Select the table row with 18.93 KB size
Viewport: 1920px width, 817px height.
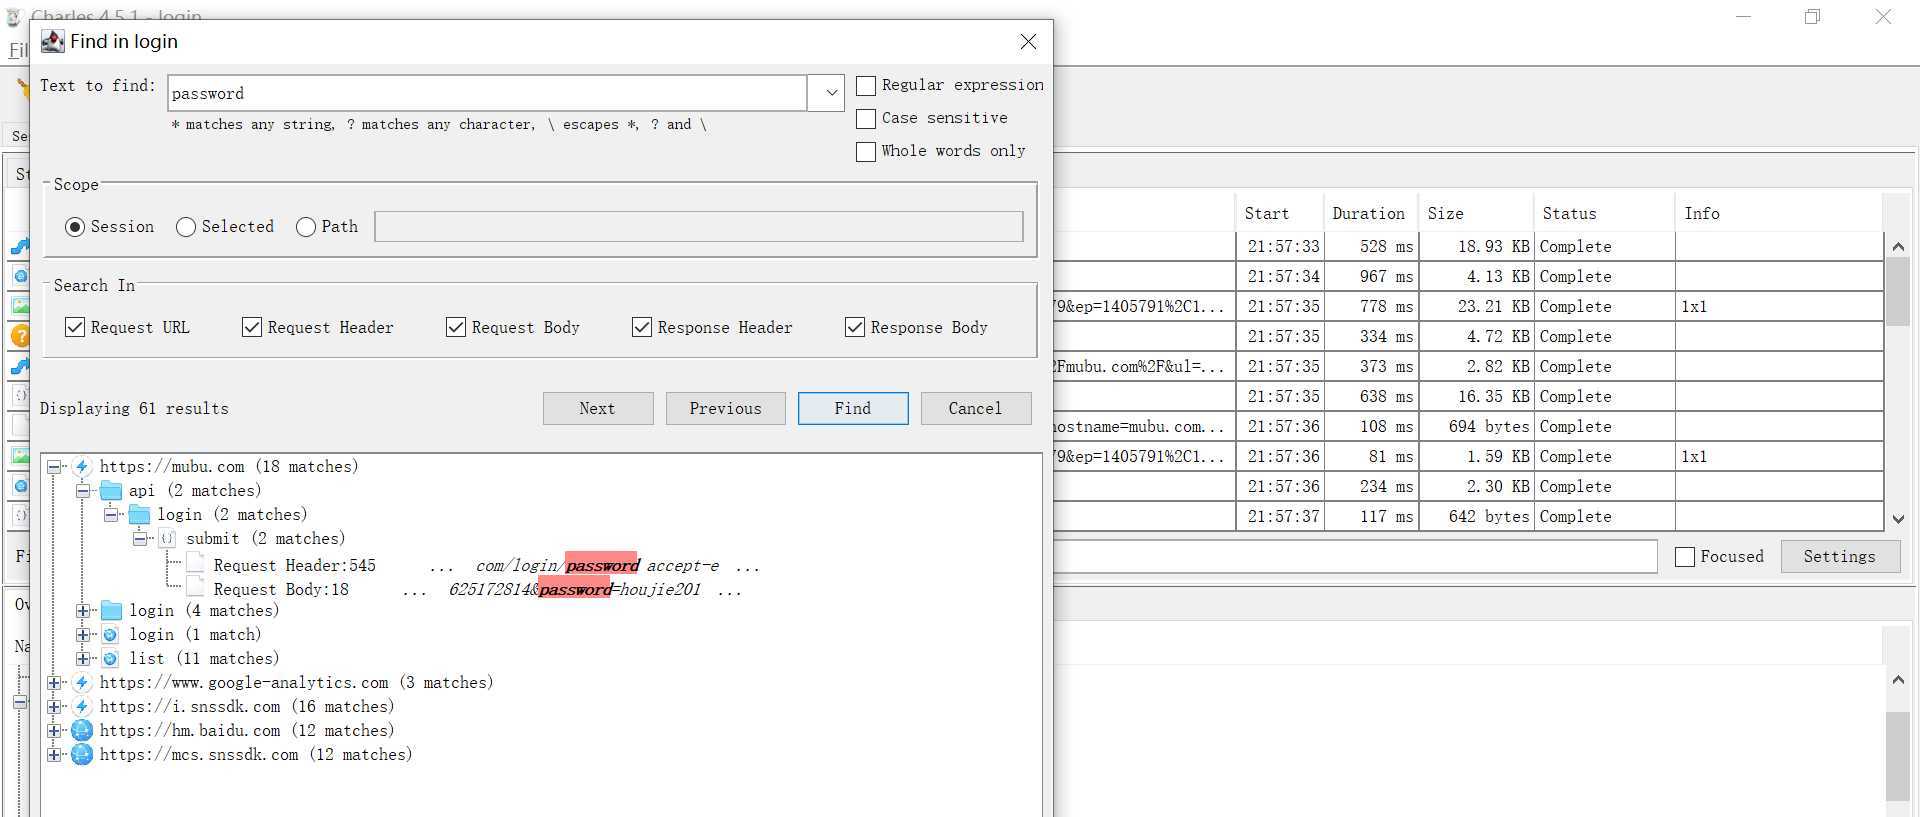[x=1468, y=246]
